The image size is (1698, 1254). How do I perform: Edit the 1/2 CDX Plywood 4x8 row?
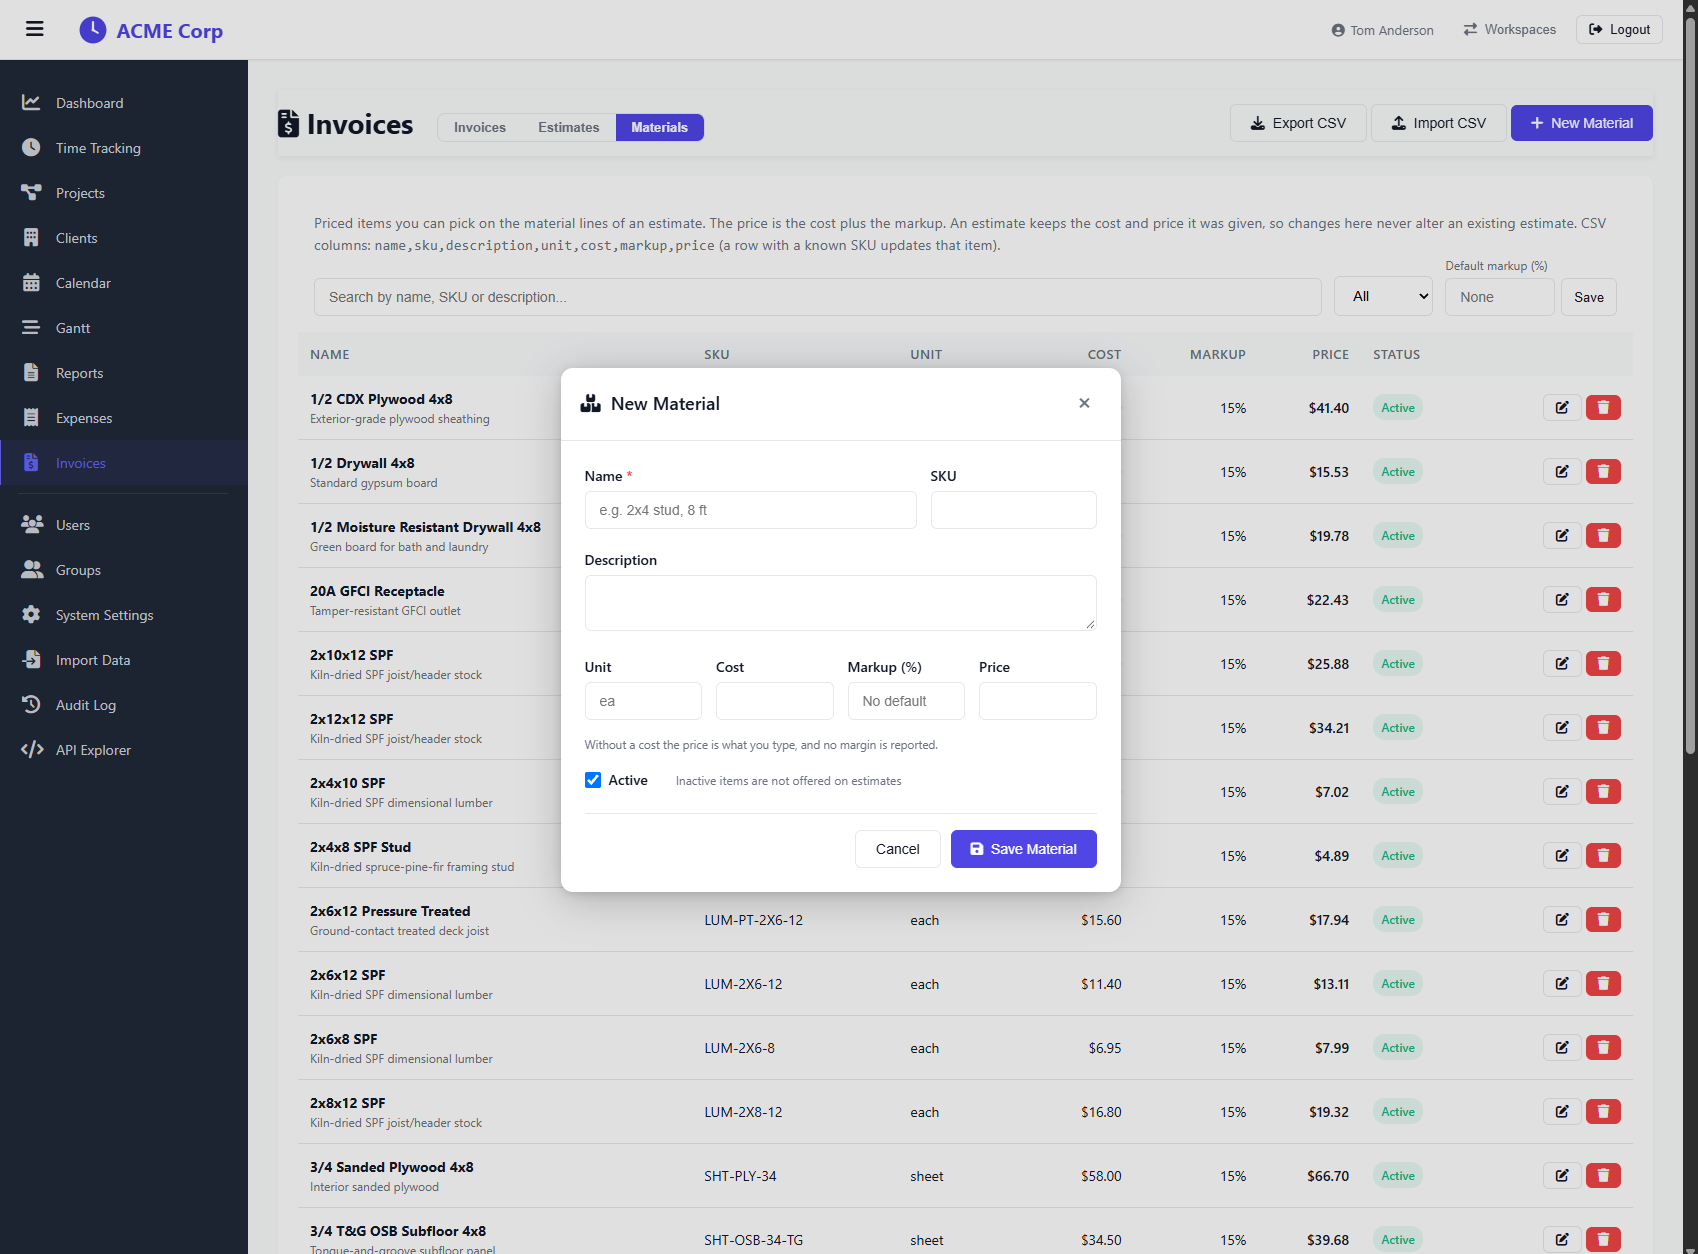pyautogui.click(x=1561, y=408)
